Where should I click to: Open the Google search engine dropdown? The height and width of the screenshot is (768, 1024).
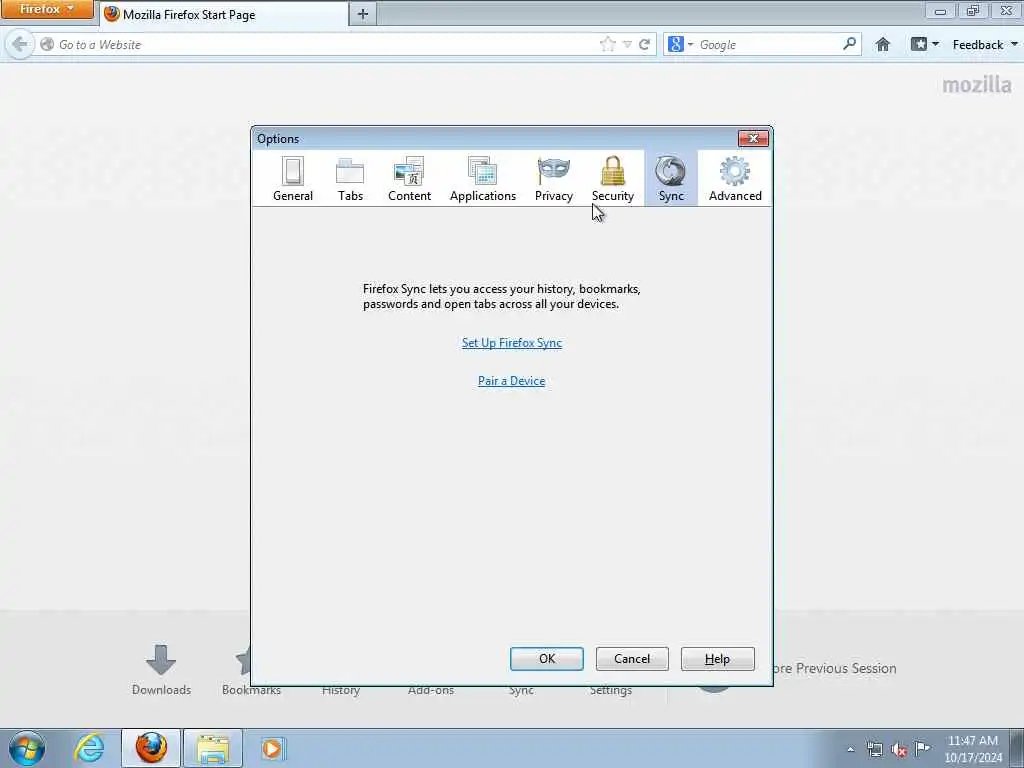pos(680,44)
